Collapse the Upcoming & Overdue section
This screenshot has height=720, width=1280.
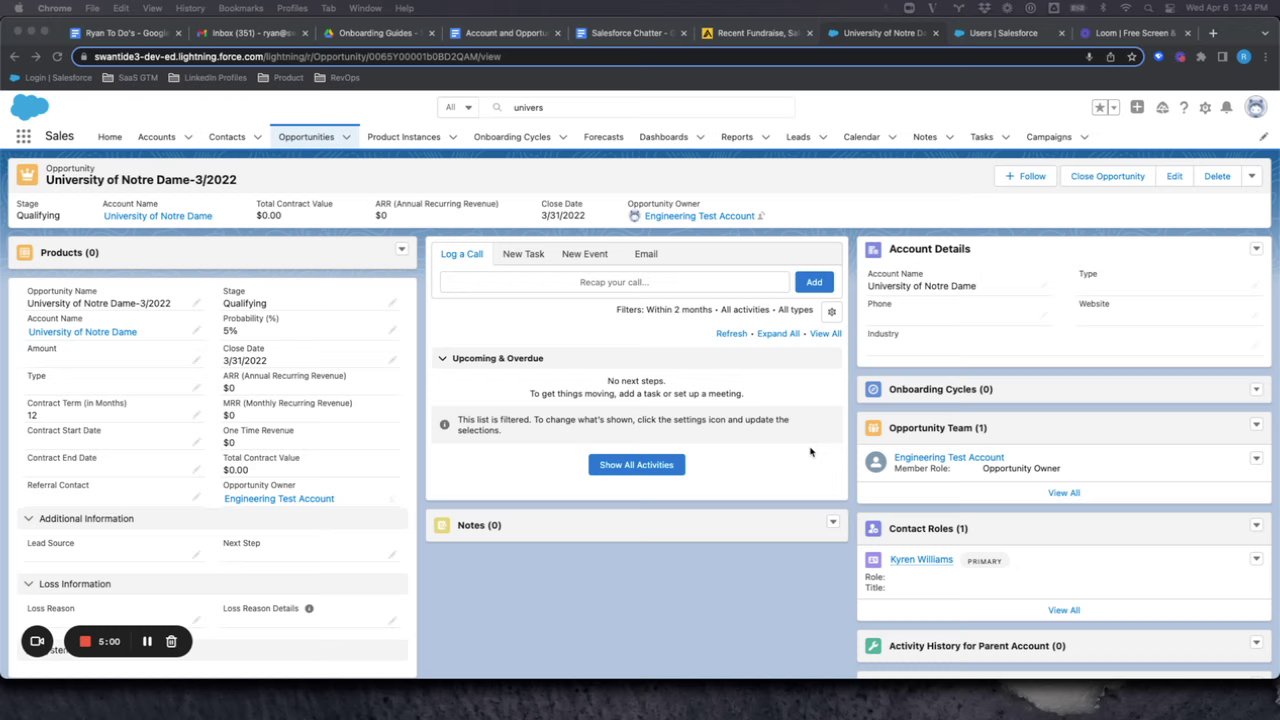tap(442, 358)
